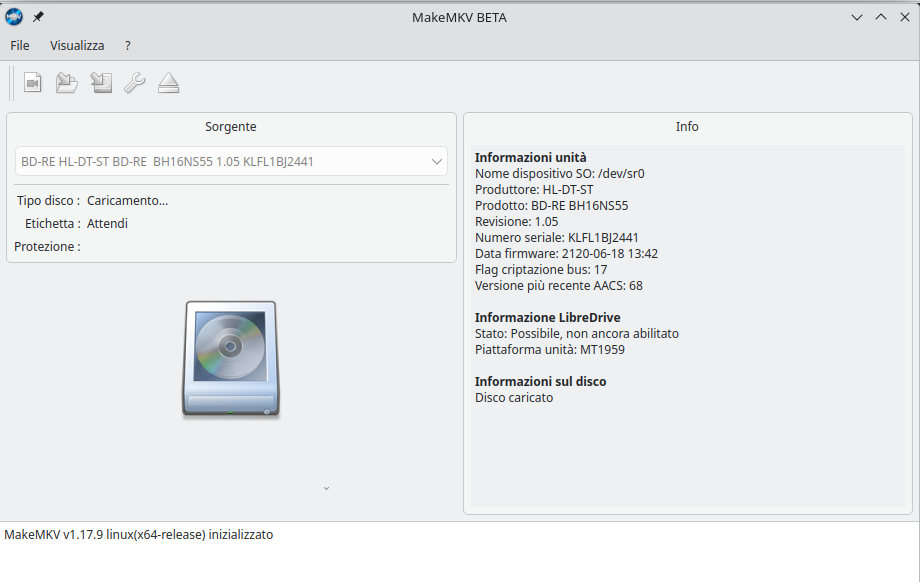
Task: Click the 'Info' panel heading
Action: tap(687, 127)
